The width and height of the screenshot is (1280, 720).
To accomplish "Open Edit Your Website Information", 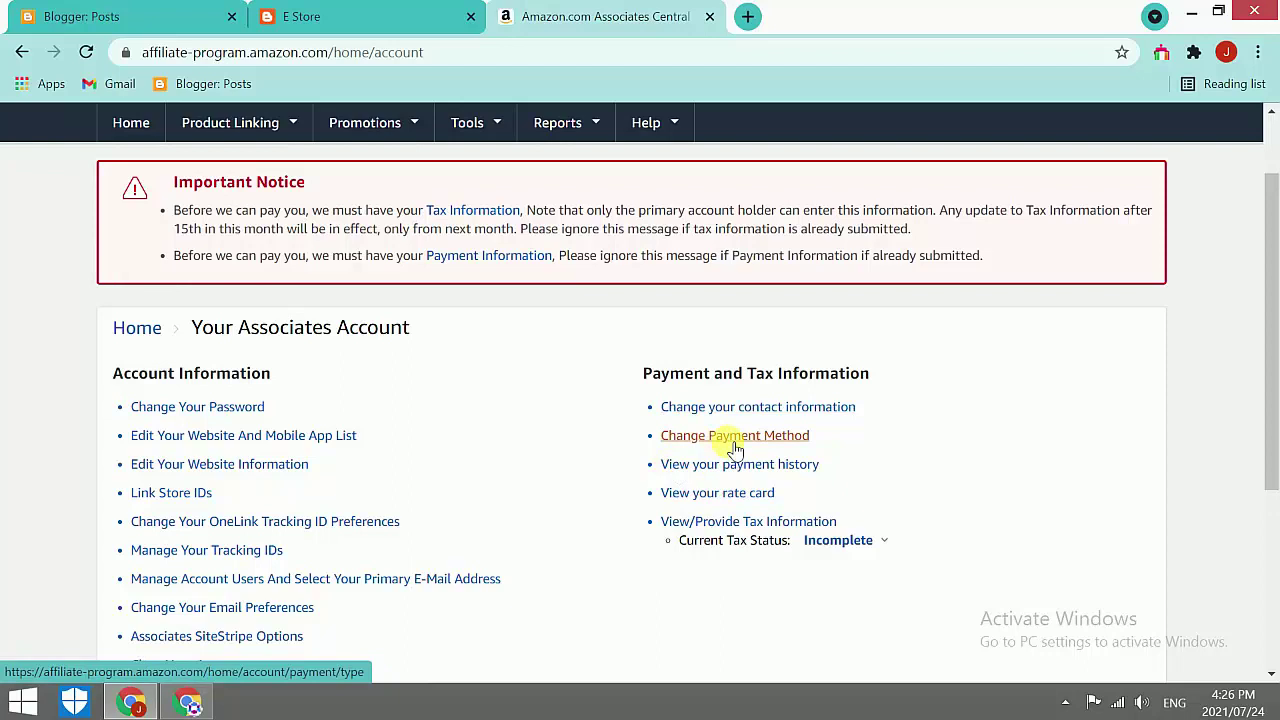I will click(x=220, y=464).
